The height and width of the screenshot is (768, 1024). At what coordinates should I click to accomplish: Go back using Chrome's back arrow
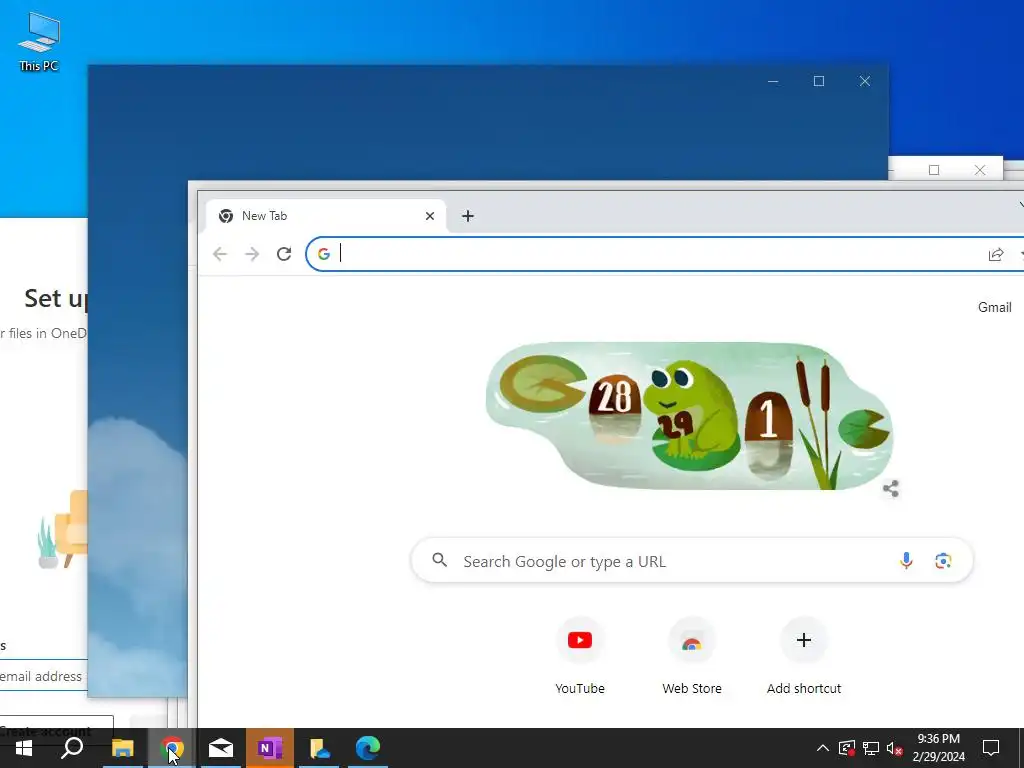pos(220,254)
